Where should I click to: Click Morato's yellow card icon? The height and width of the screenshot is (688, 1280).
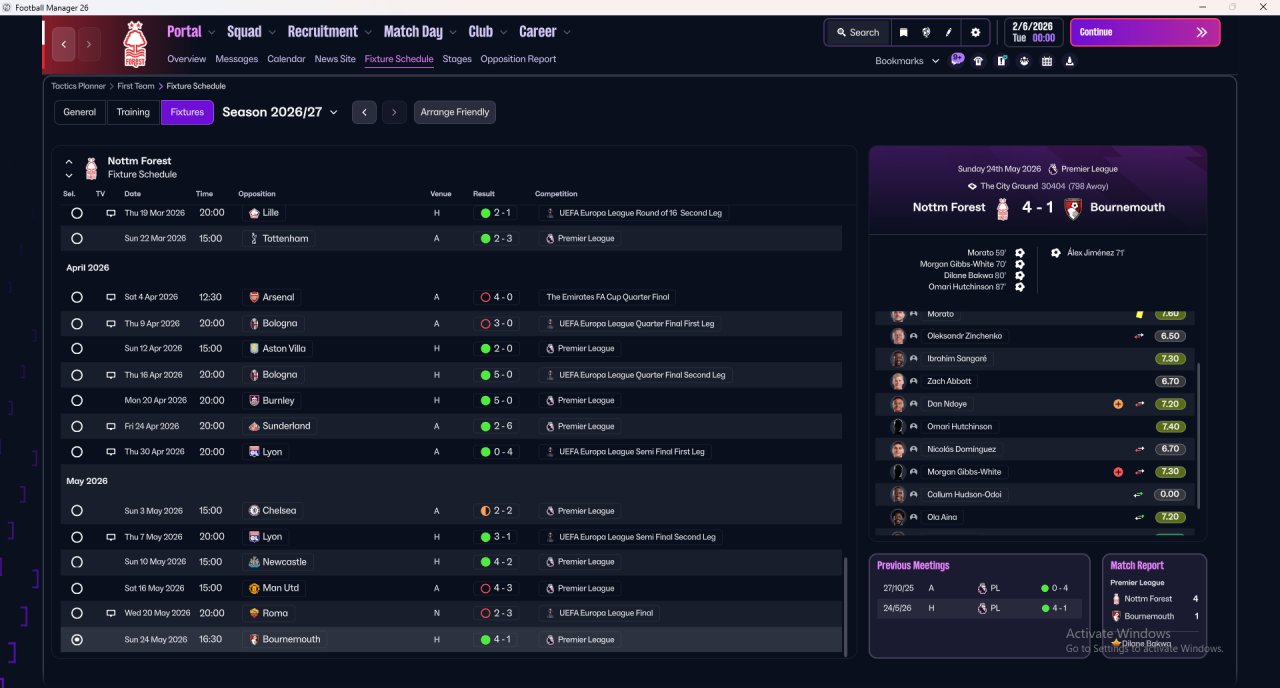[1139, 314]
